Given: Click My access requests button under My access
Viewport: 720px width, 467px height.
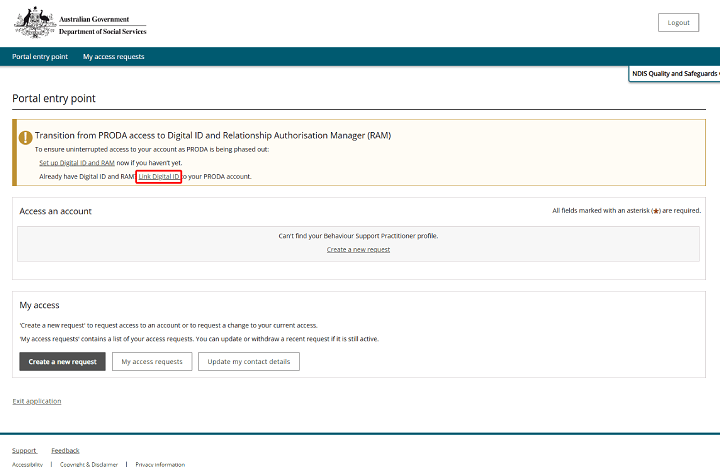Looking at the screenshot, I should click(x=151, y=361).
